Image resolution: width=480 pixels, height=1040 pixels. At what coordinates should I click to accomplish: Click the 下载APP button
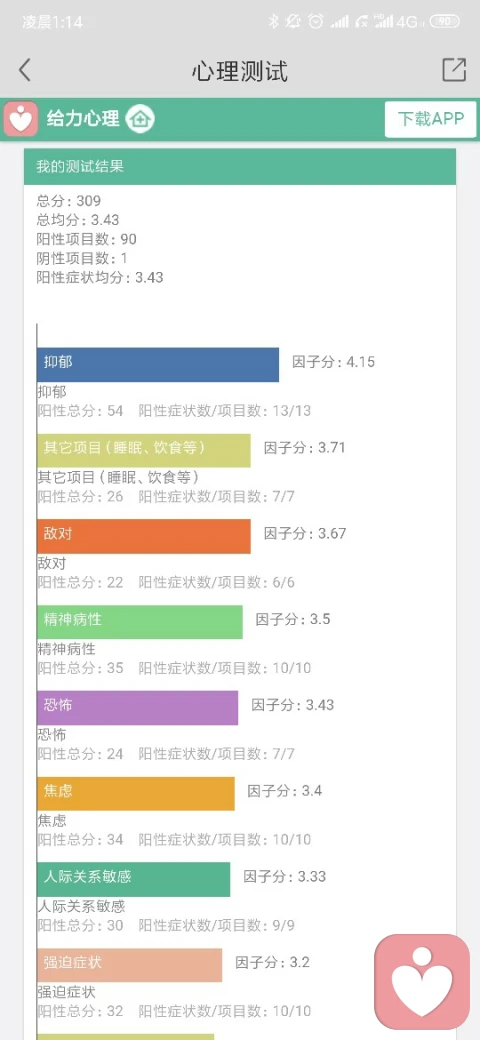point(430,119)
